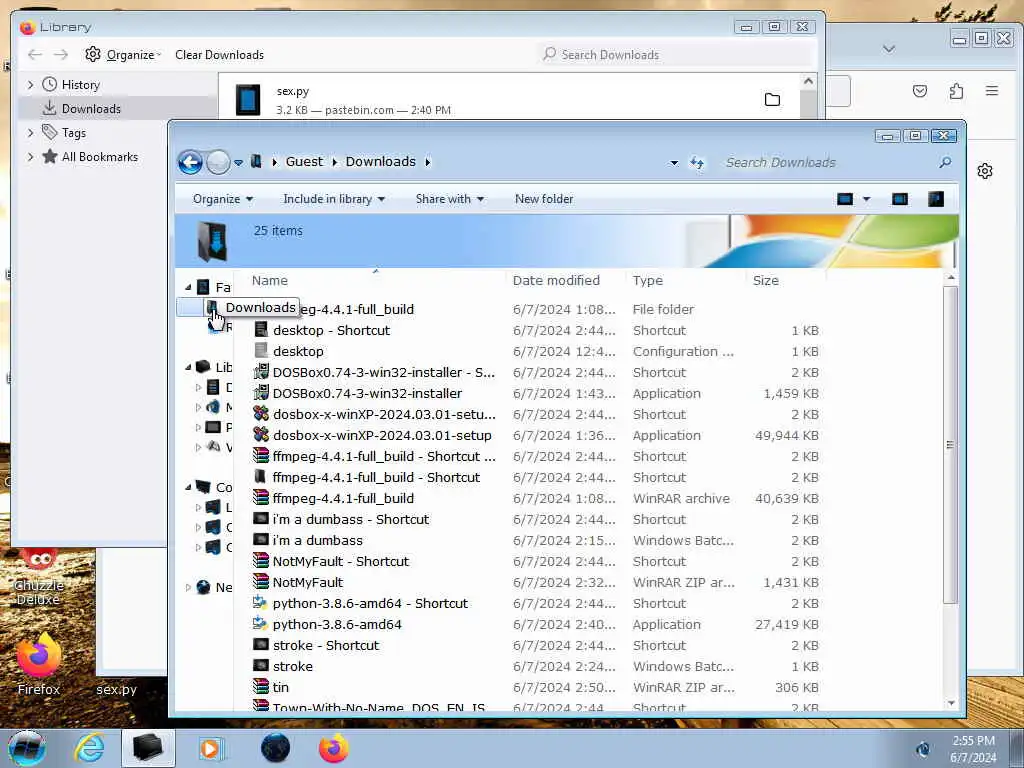Select the desktop configuration file

298,351
